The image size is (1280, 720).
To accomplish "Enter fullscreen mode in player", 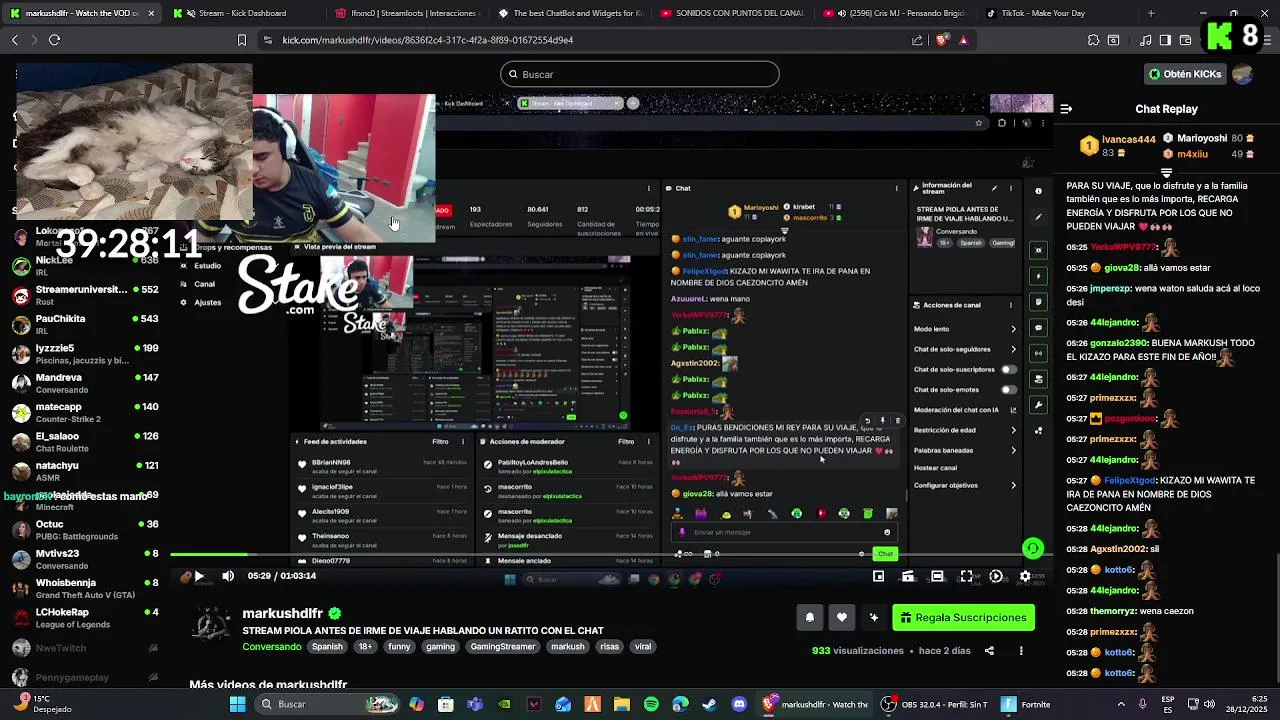I will pyautogui.click(x=966, y=576).
